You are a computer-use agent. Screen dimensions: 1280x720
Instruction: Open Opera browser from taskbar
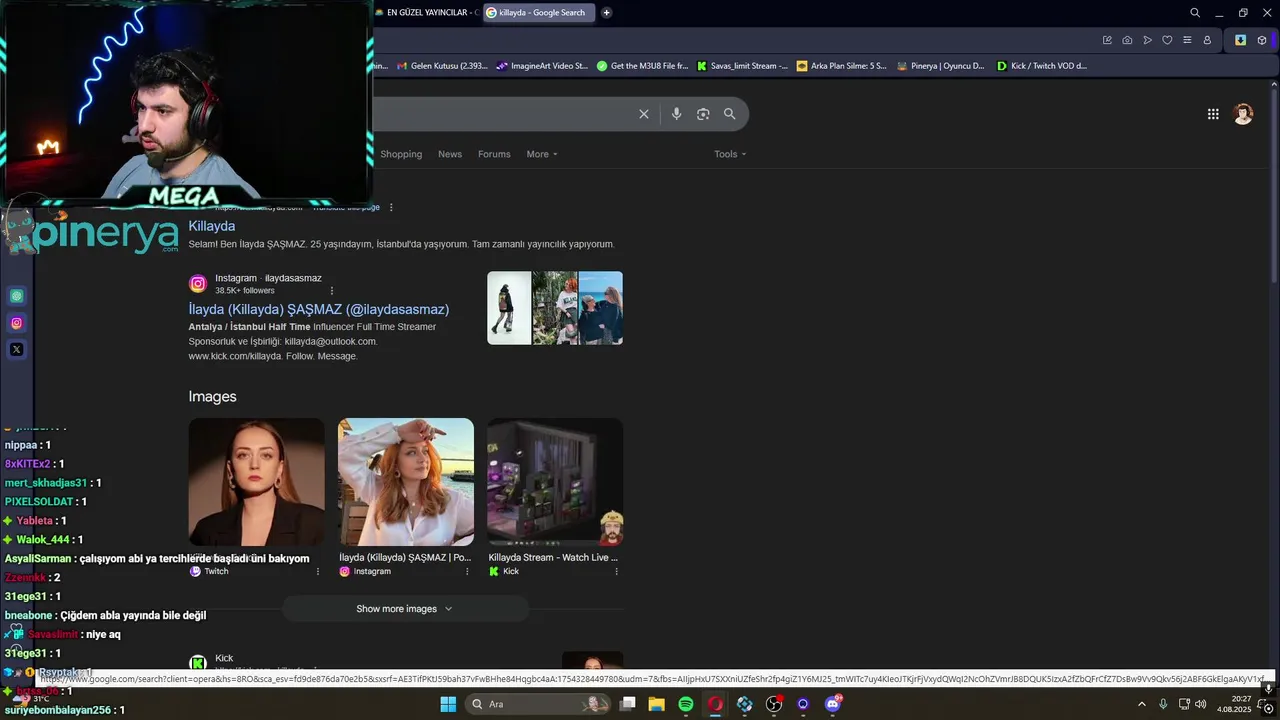click(715, 704)
